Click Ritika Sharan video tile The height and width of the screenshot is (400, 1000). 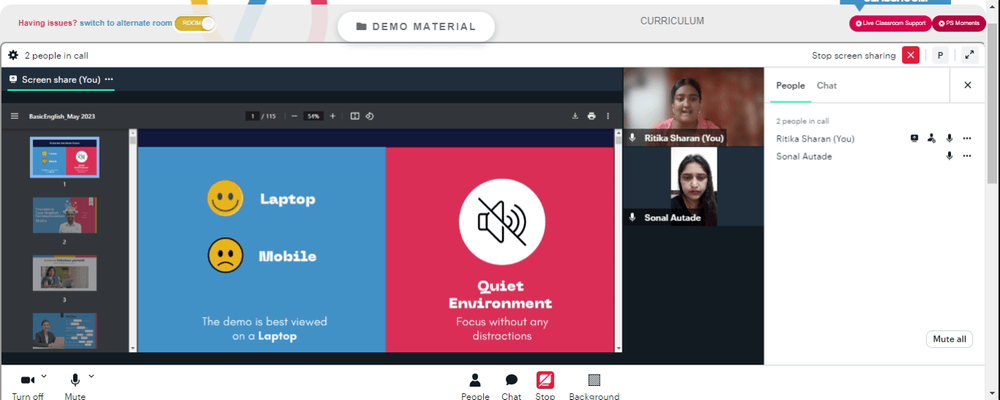pyautogui.click(x=693, y=107)
